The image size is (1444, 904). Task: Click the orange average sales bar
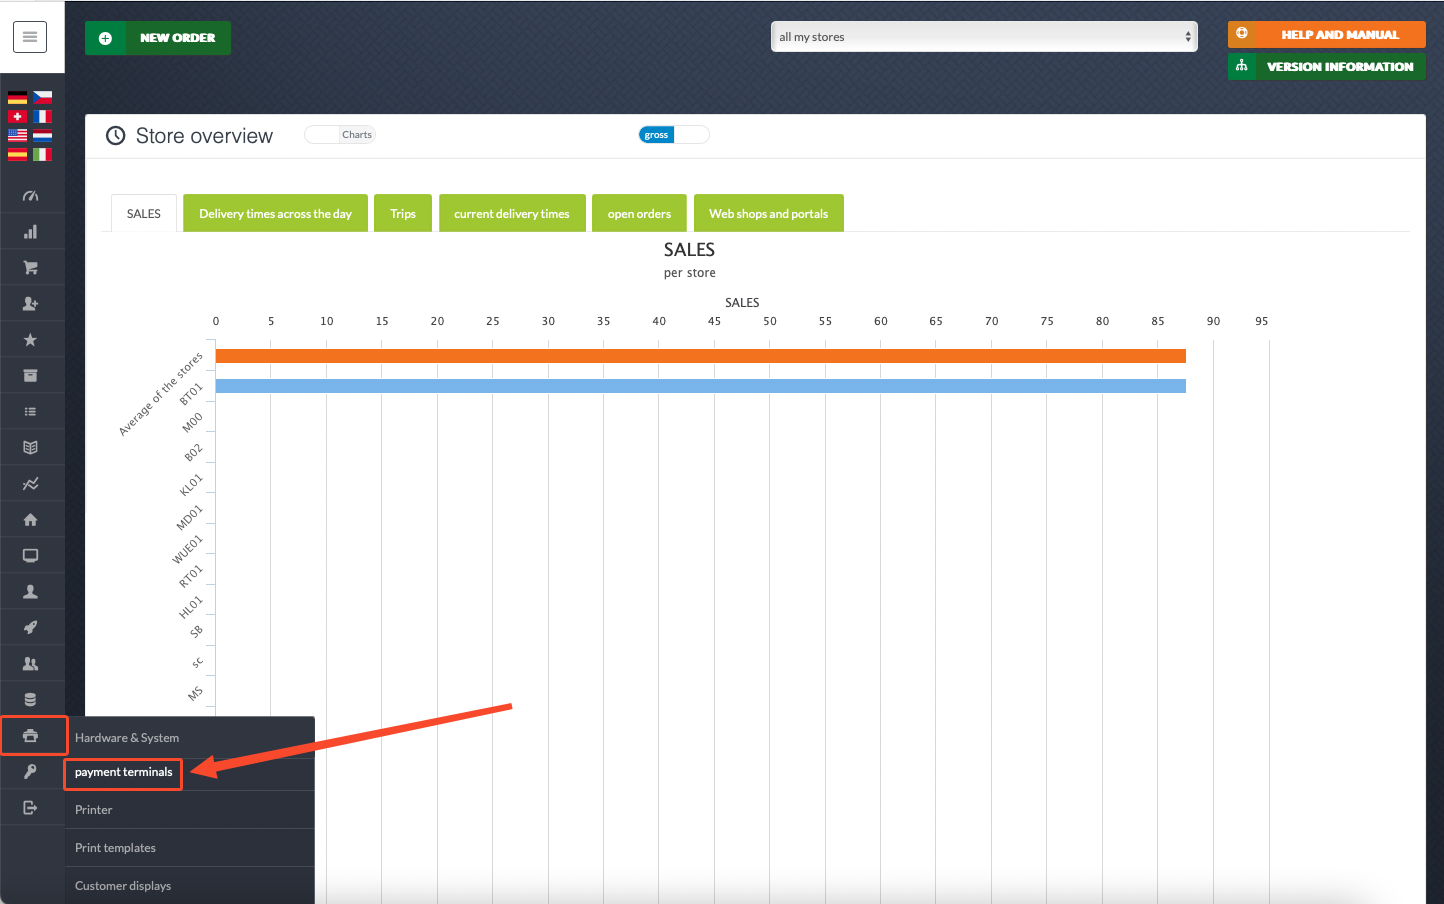pyautogui.click(x=701, y=356)
